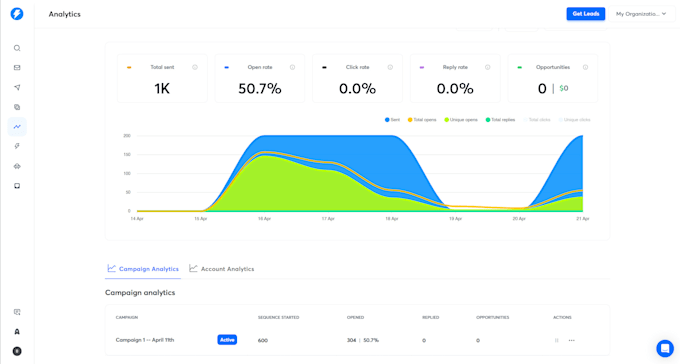The image size is (680, 364).
Task: Open the inbox monitor sidebar icon
Action: pos(17,186)
